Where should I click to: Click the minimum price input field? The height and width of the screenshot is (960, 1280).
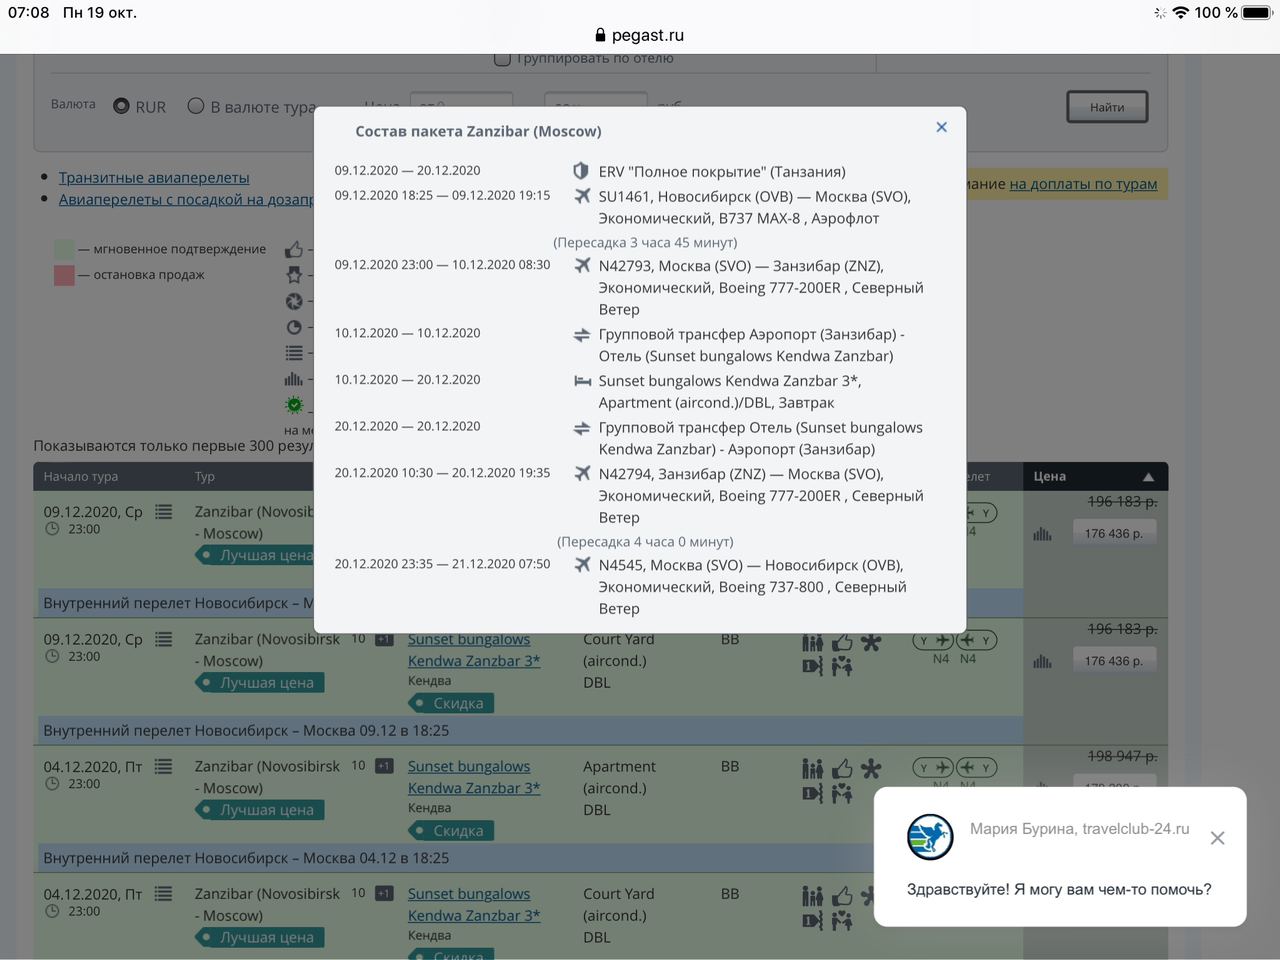click(x=461, y=102)
